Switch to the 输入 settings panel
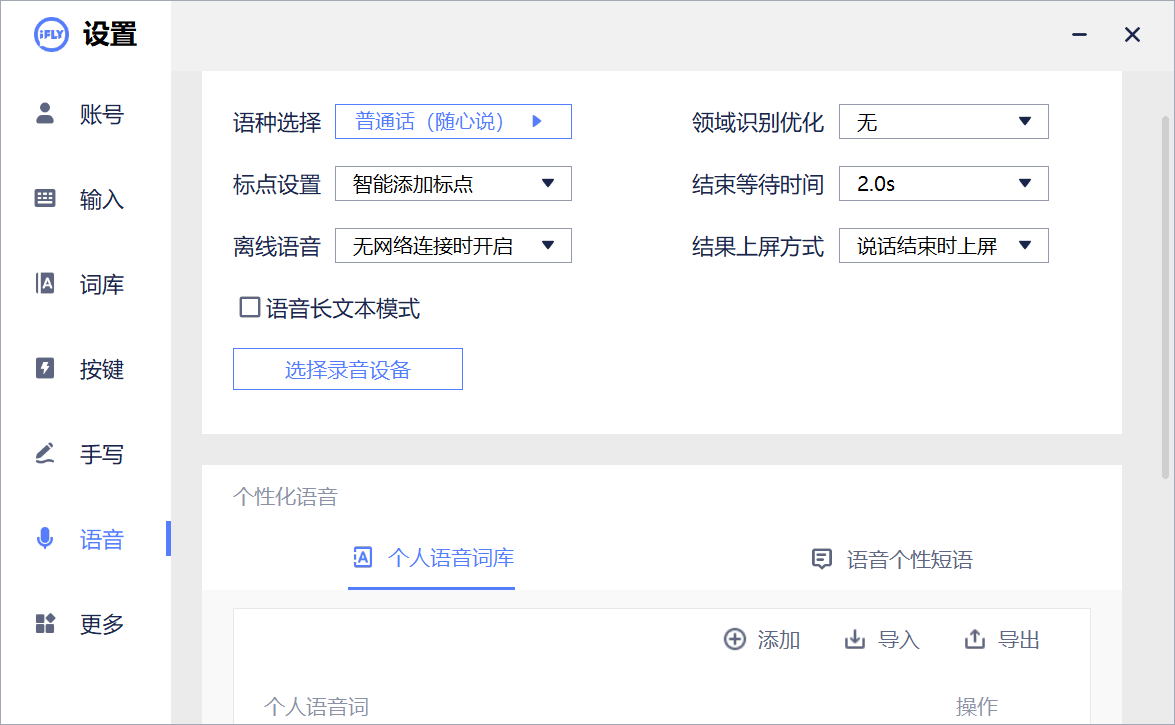The image size is (1175, 725). (x=85, y=199)
